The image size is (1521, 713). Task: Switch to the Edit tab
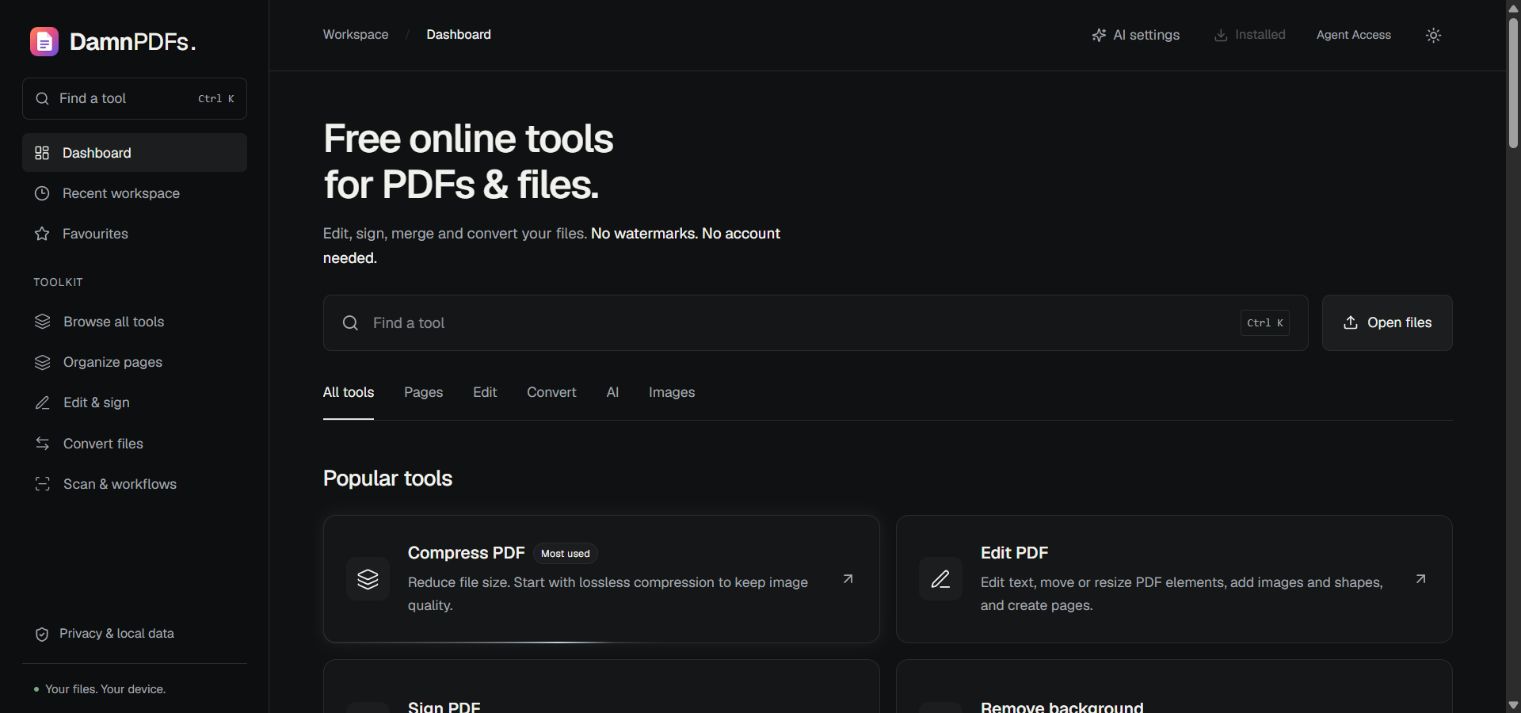click(x=485, y=392)
